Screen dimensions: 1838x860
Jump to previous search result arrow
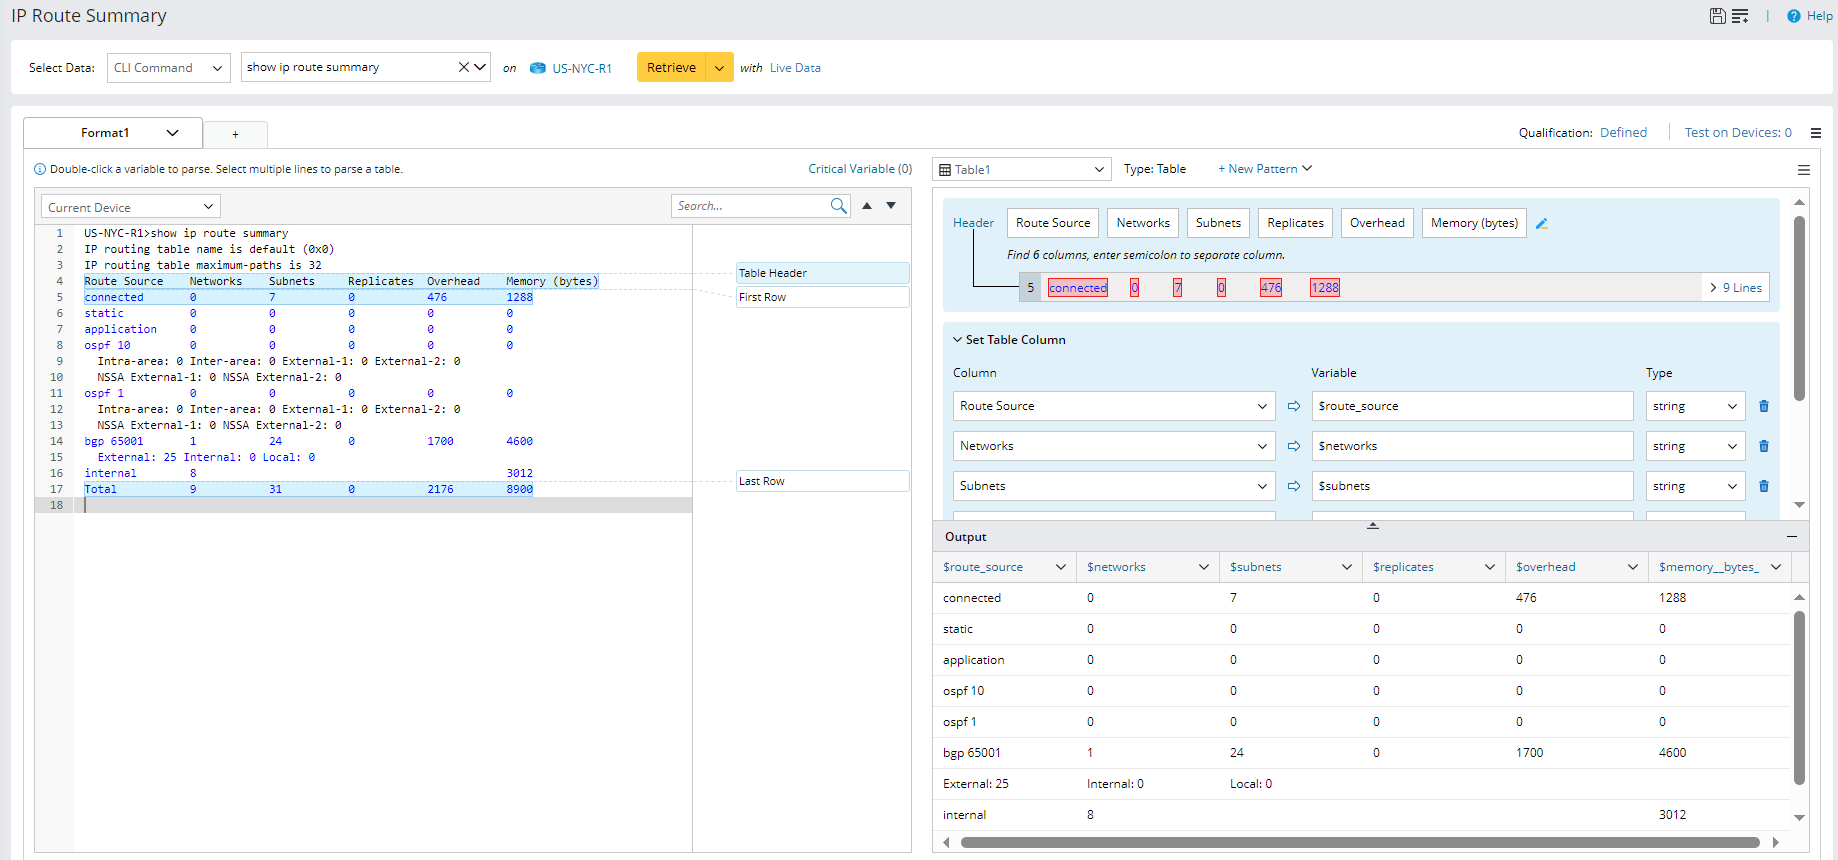(x=867, y=206)
